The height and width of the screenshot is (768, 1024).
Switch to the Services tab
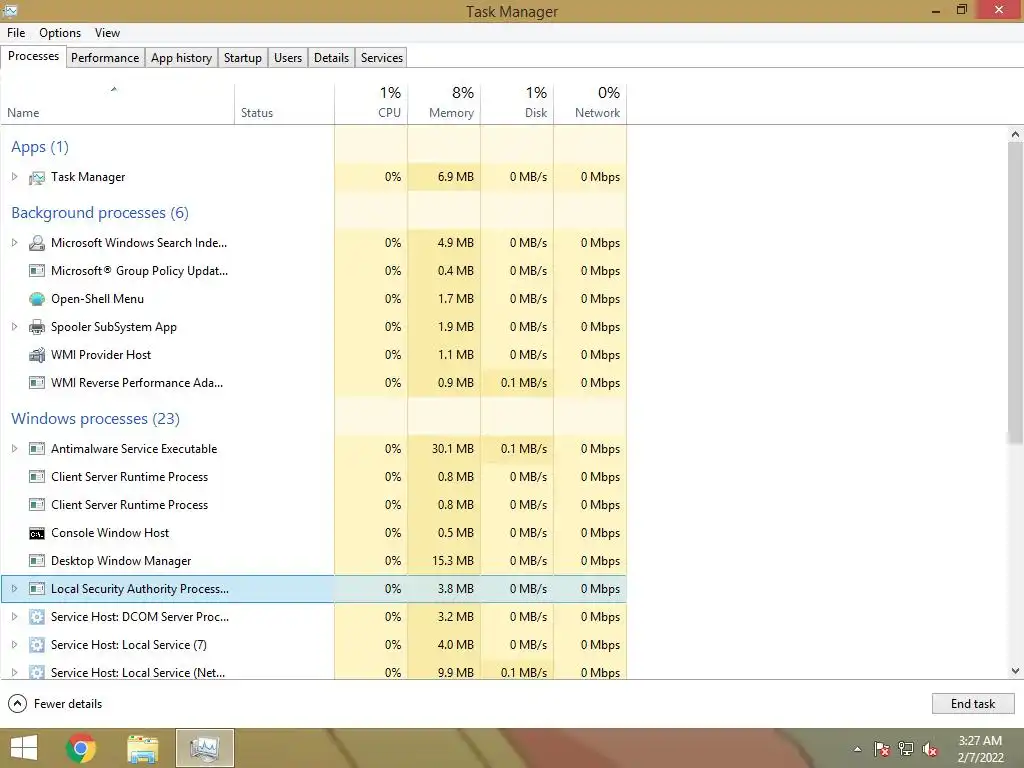[x=382, y=57]
